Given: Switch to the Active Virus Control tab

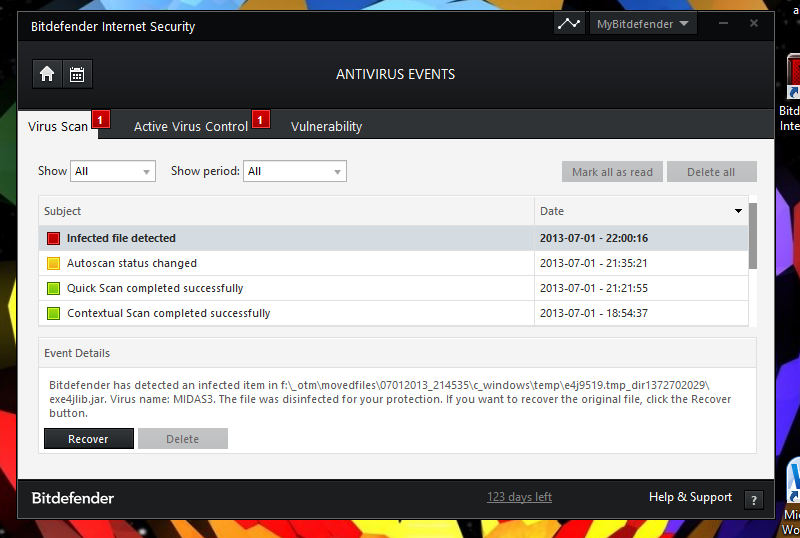Looking at the screenshot, I should point(191,127).
